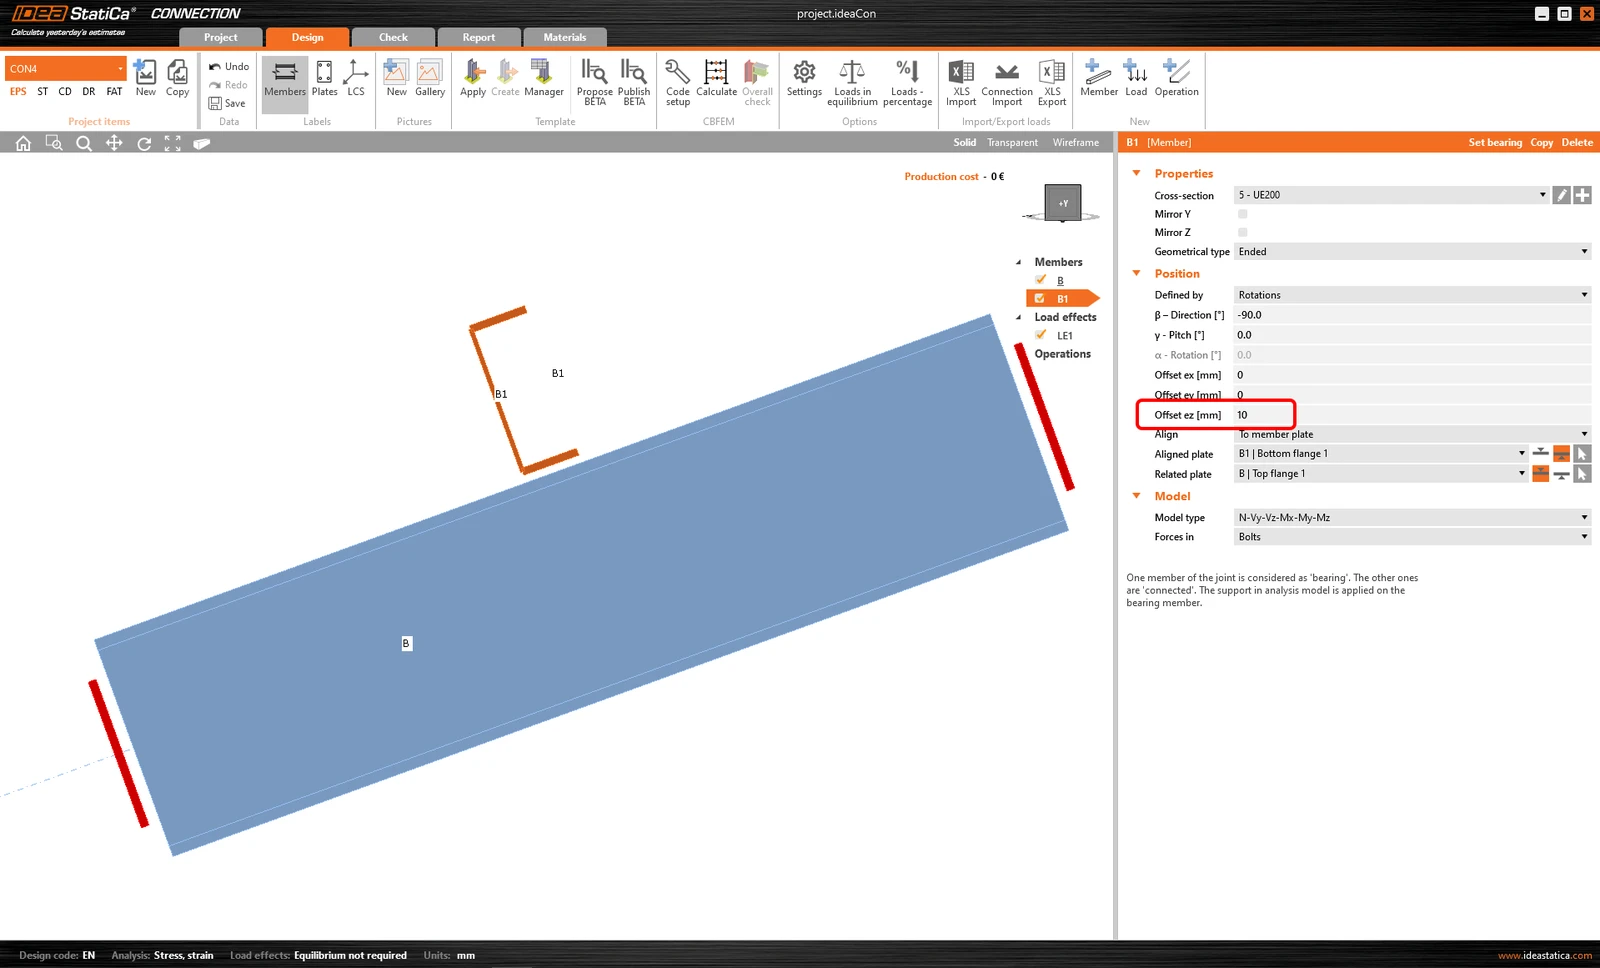Switch to the Check tab
Screen dimensions: 1600x968
[393, 37]
